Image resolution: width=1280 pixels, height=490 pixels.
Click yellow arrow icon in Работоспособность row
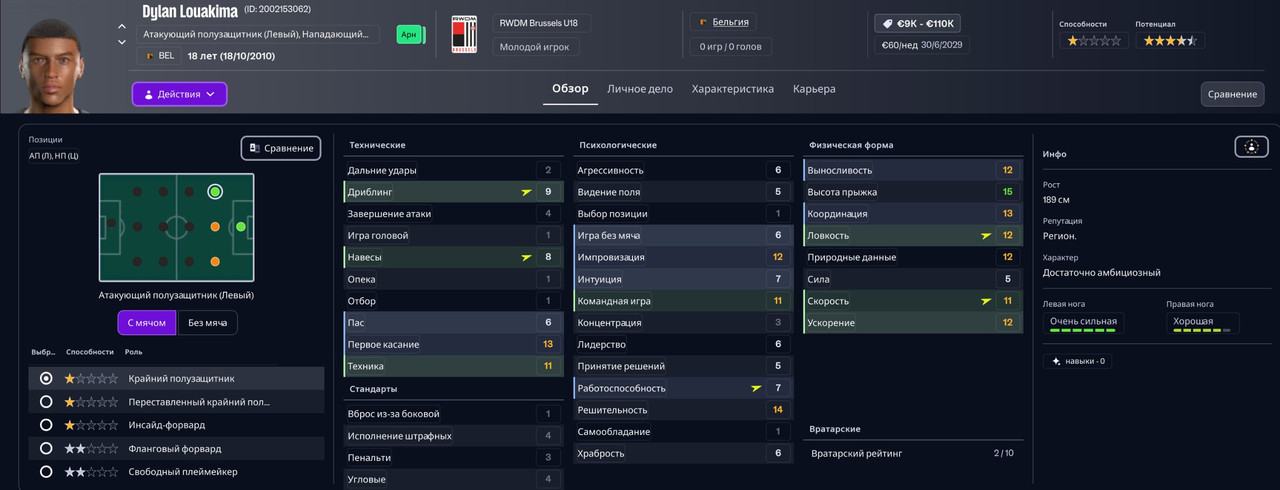click(x=756, y=388)
